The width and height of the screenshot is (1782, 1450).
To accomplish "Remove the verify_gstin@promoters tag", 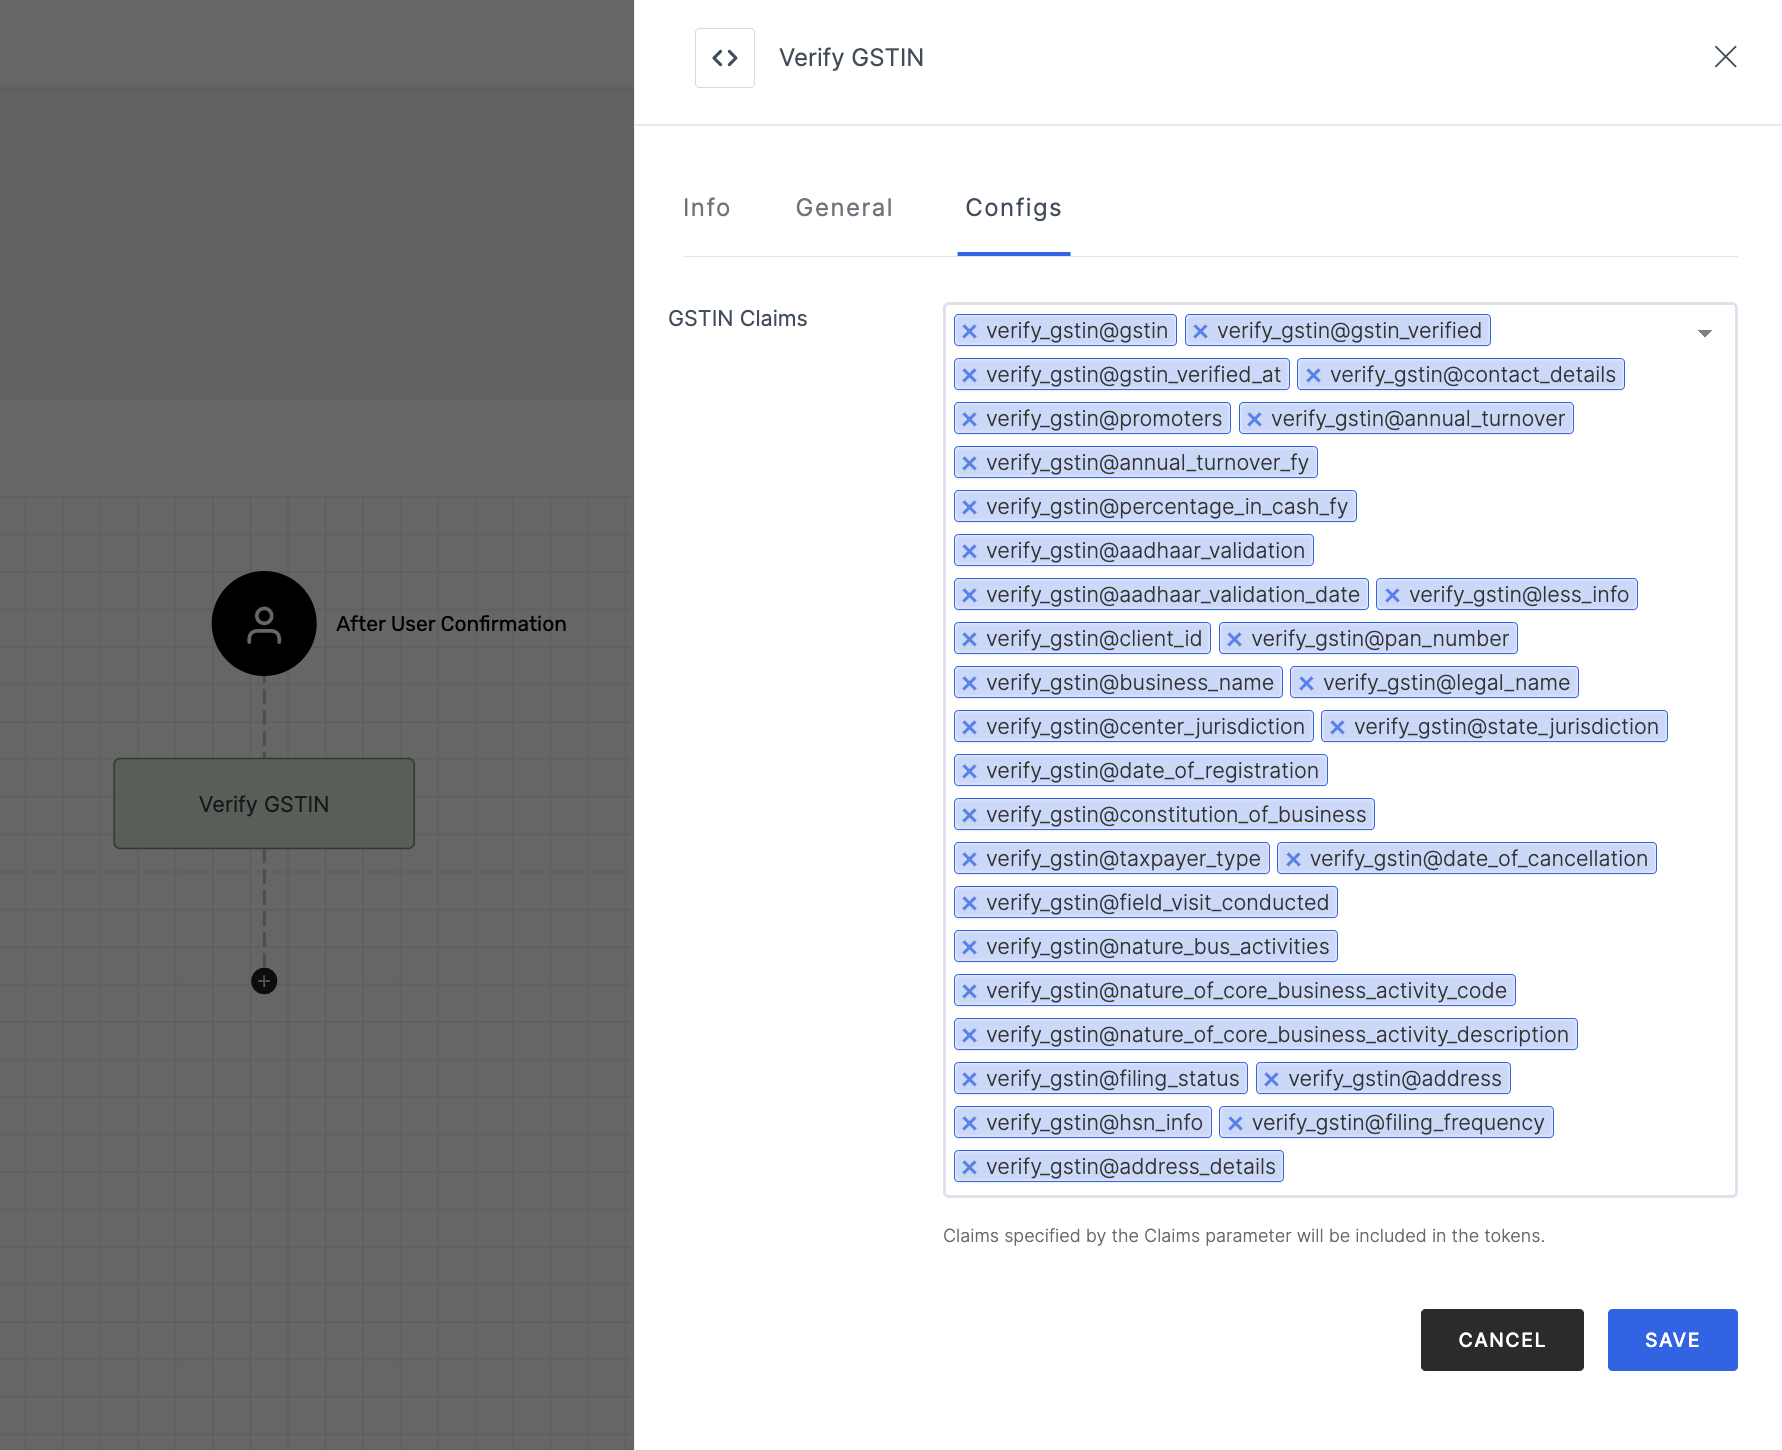I will point(969,419).
